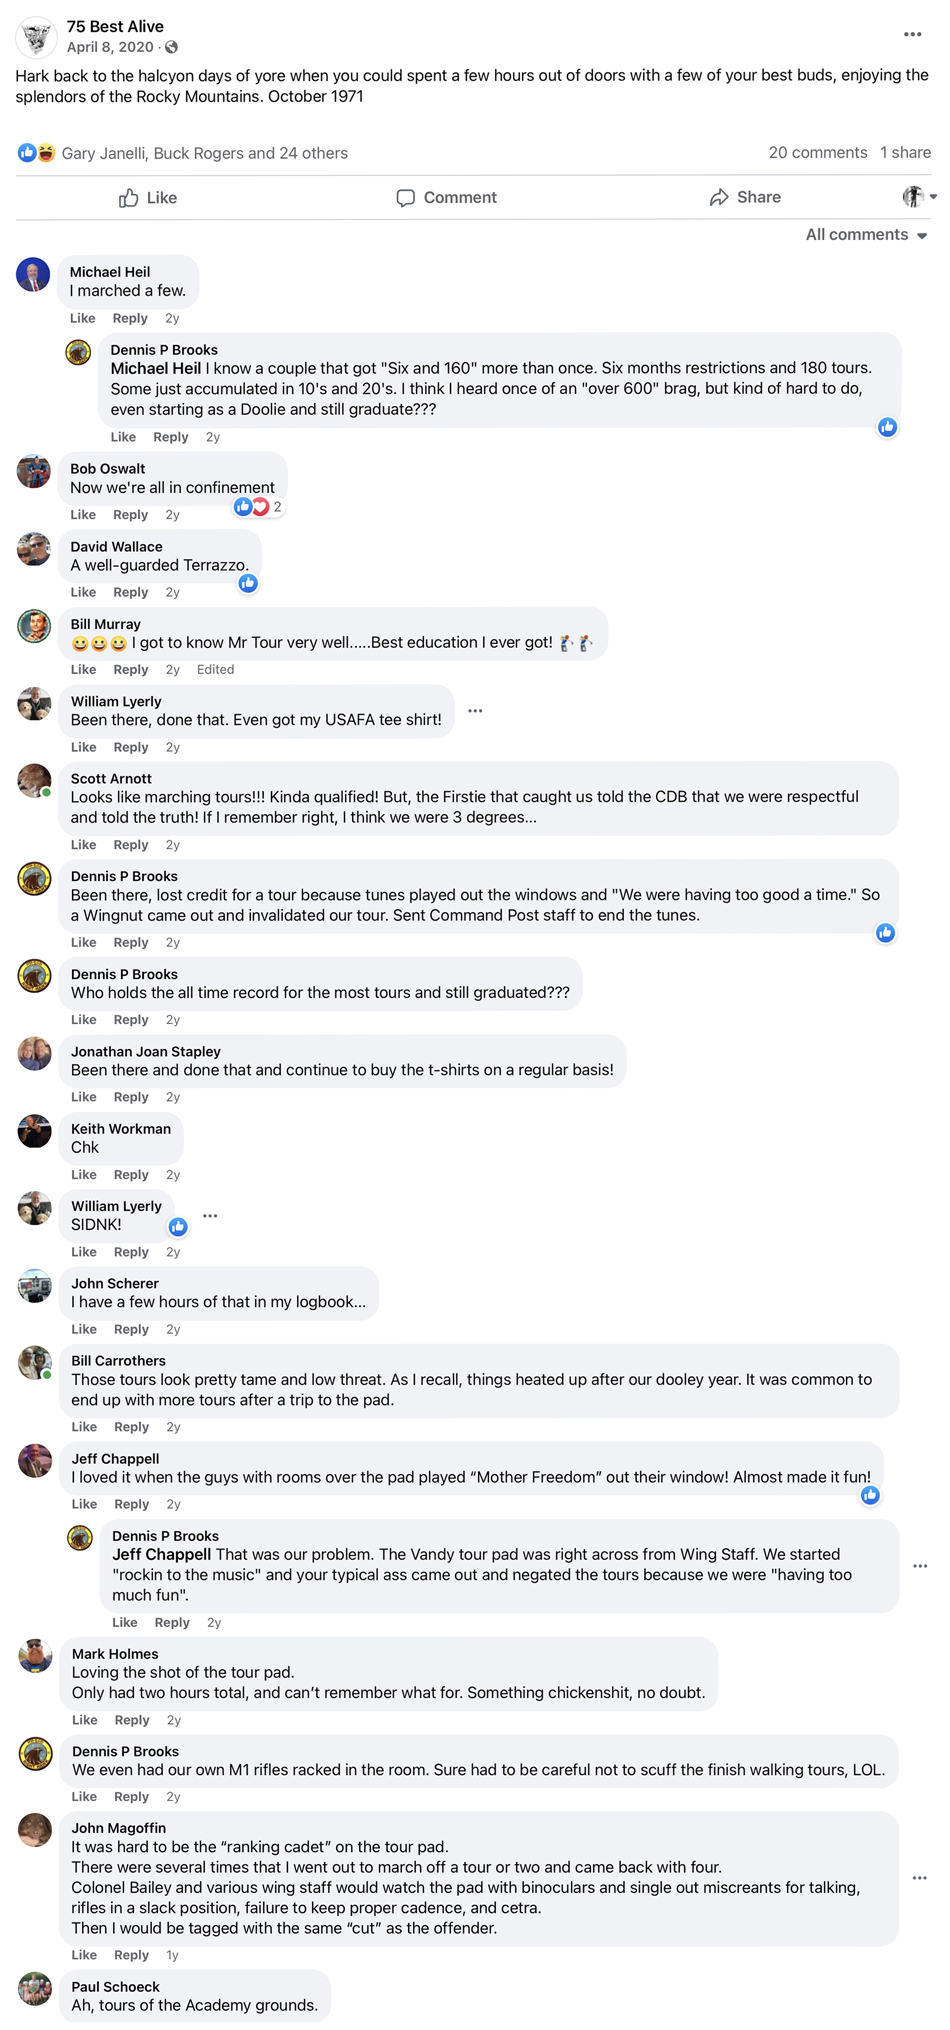This screenshot has width=950, height=2030.
Task: Like Scott Arnott's comment
Action: pyautogui.click(x=84, y=845)
